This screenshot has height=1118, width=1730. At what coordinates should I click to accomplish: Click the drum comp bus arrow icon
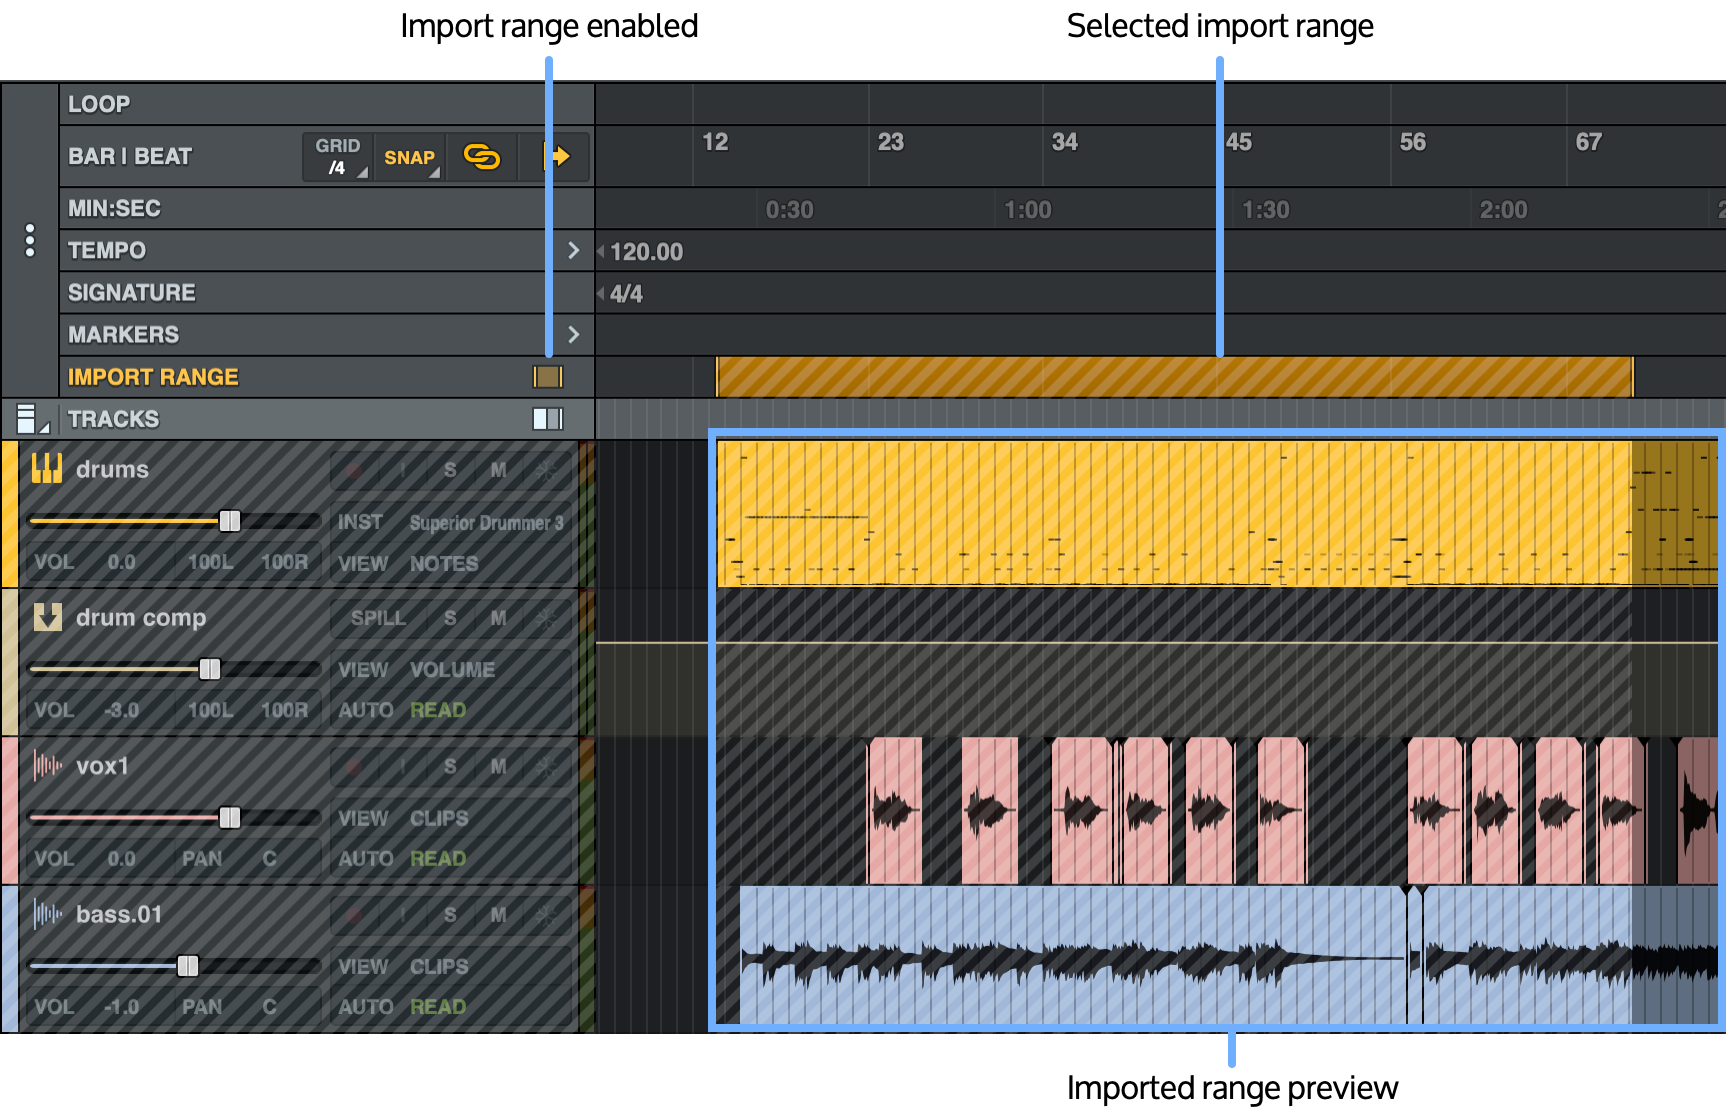pyautogui.click(x=47, y=617)
